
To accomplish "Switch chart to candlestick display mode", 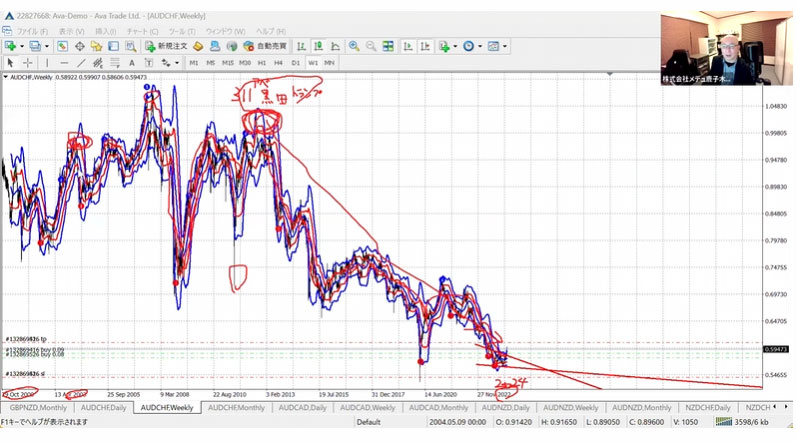I will 316,46.
